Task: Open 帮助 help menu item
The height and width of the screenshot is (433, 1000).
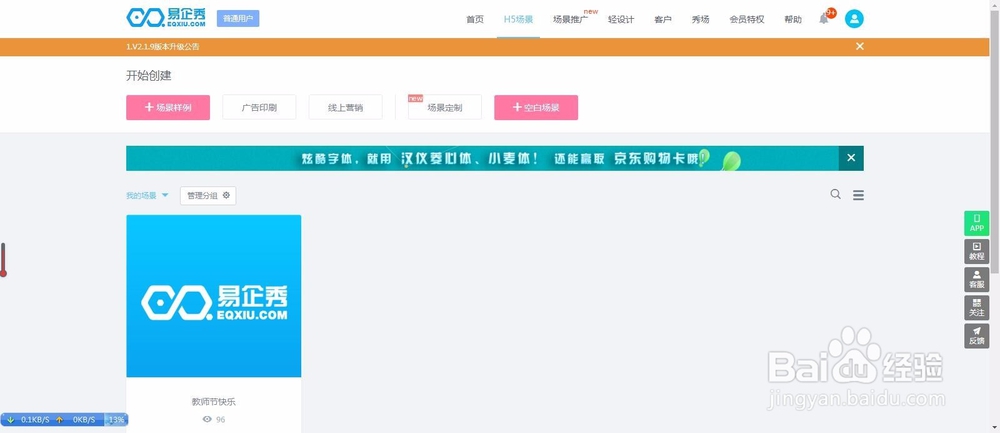Action: click(793, 19)
